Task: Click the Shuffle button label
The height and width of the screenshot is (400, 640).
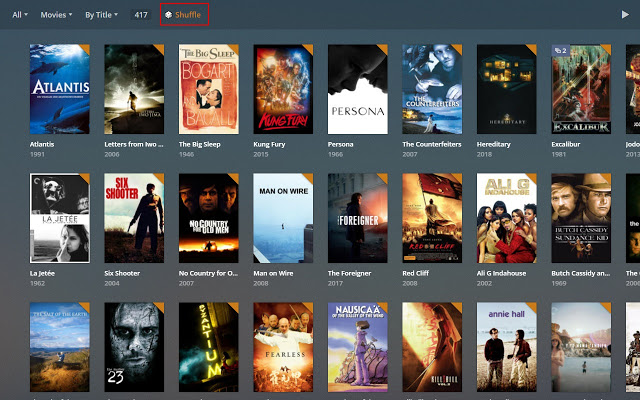Action: click(188, 15)
